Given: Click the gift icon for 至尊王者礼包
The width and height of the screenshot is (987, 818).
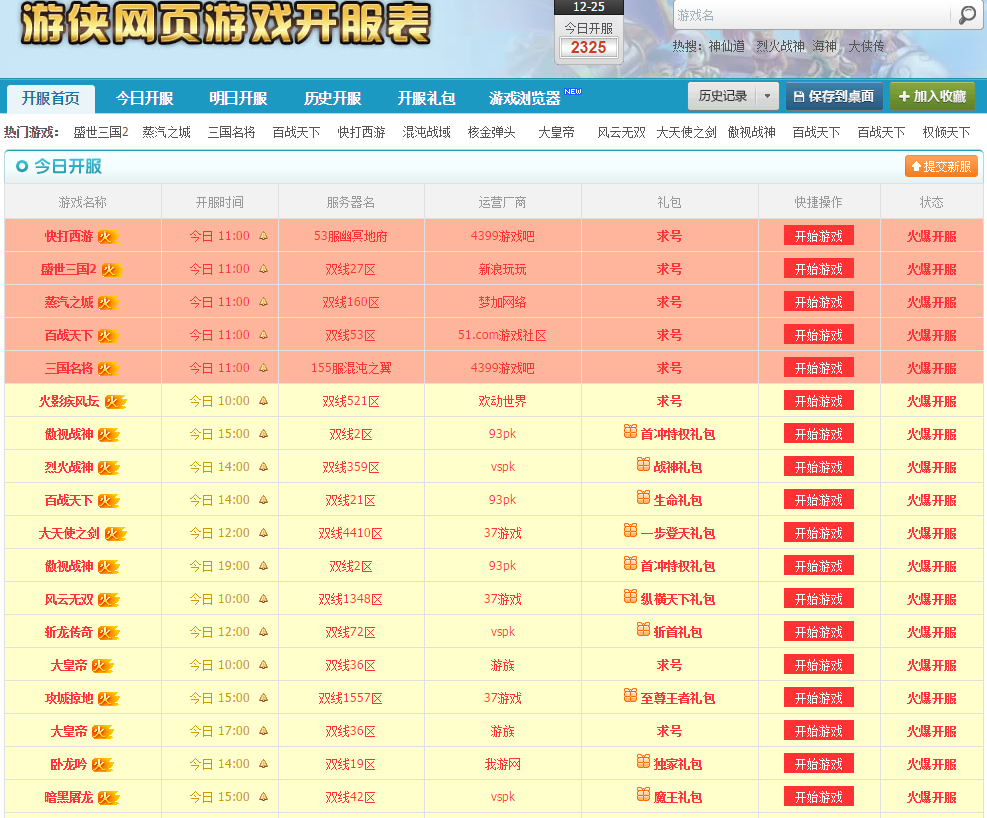Looking at the screenshot, I should pos(630,695).
